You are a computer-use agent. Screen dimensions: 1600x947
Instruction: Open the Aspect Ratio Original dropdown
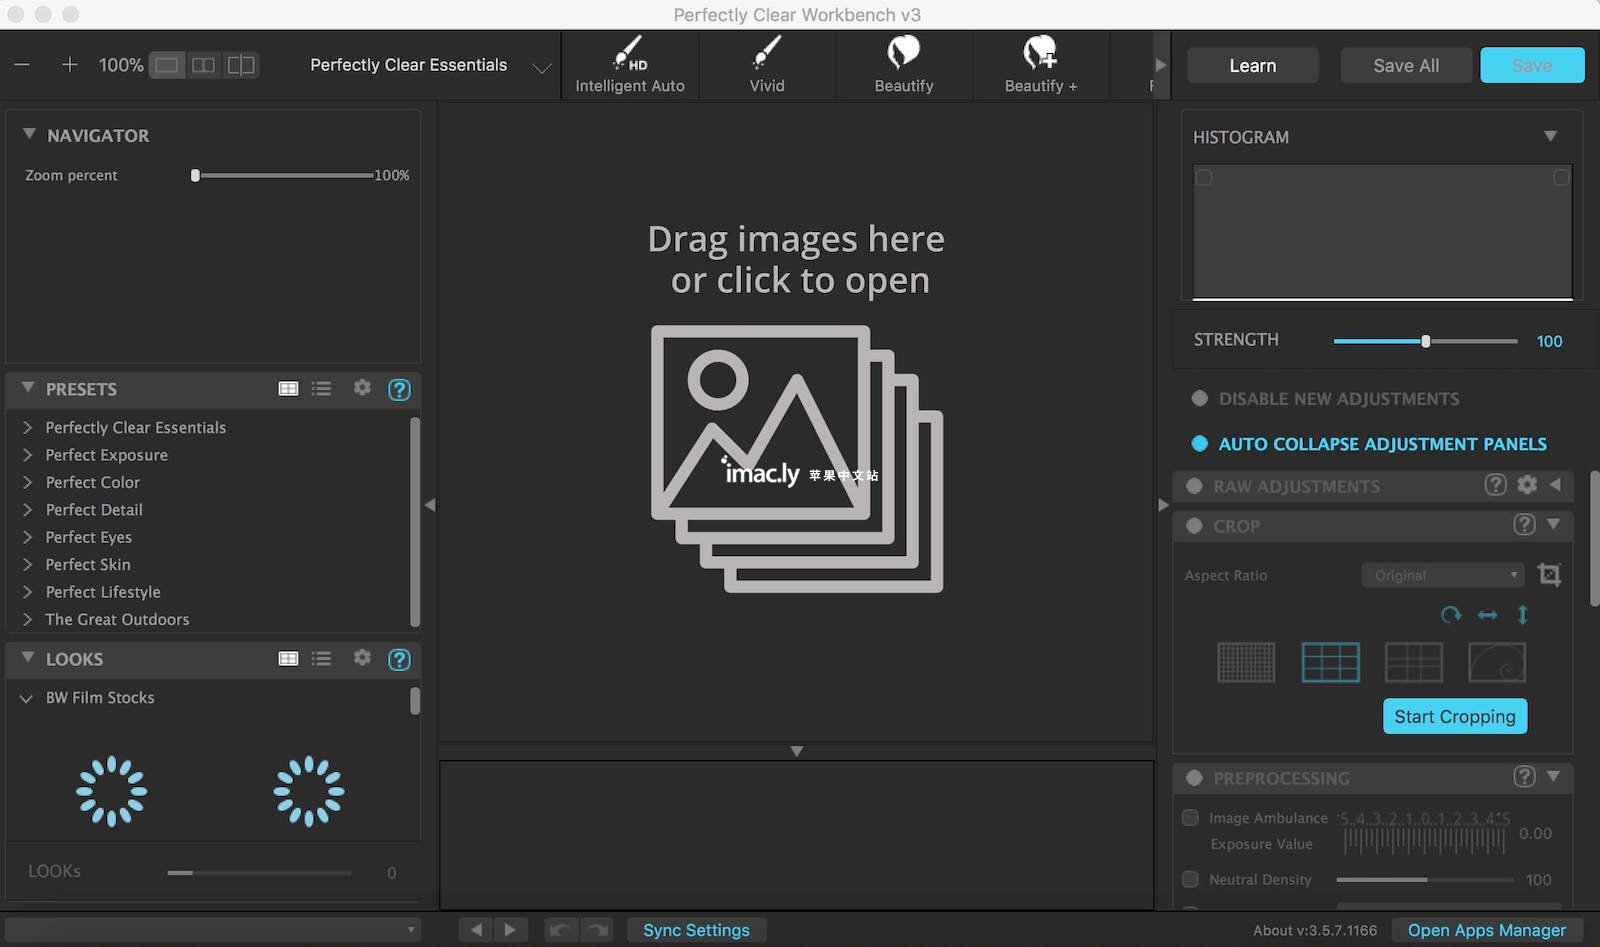click(x=1442, y=575)
